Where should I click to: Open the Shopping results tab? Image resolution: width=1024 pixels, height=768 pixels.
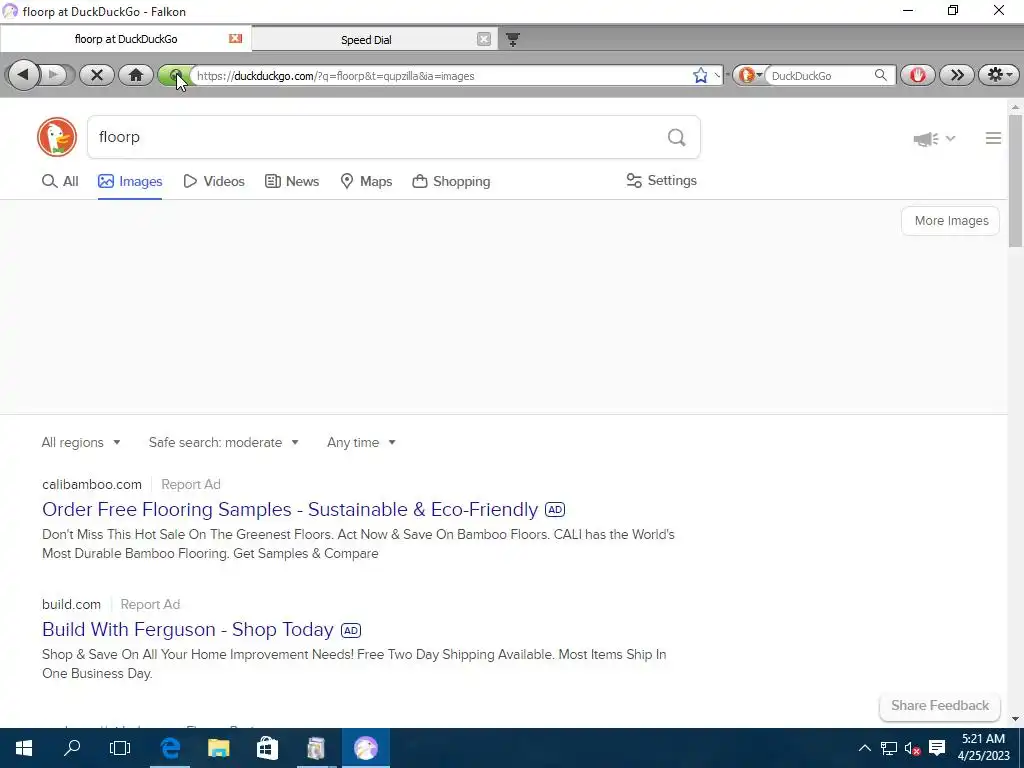pos(451,182)
